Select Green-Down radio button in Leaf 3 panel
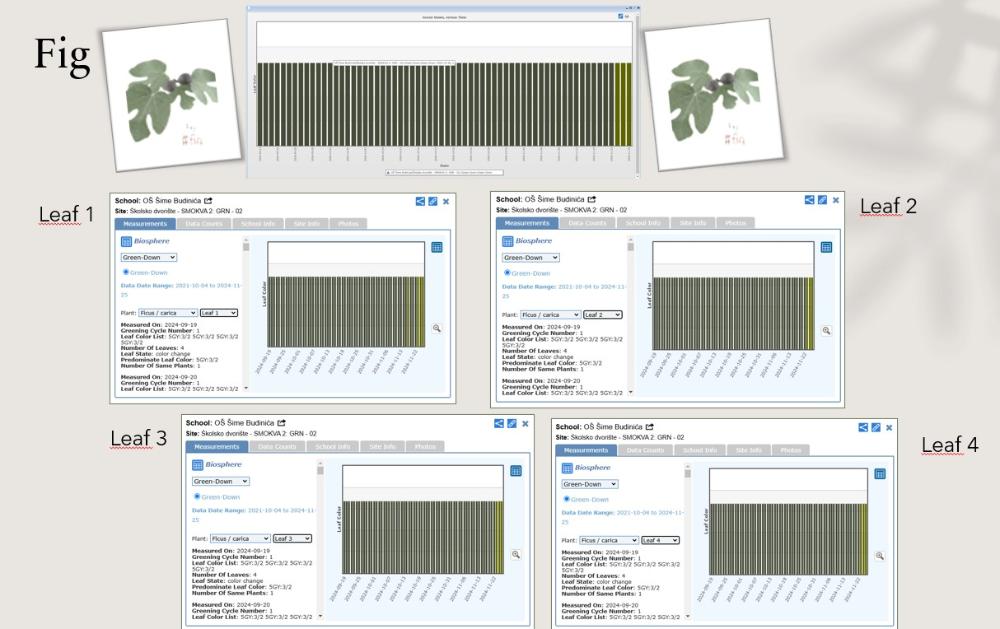 coord(197,496)
